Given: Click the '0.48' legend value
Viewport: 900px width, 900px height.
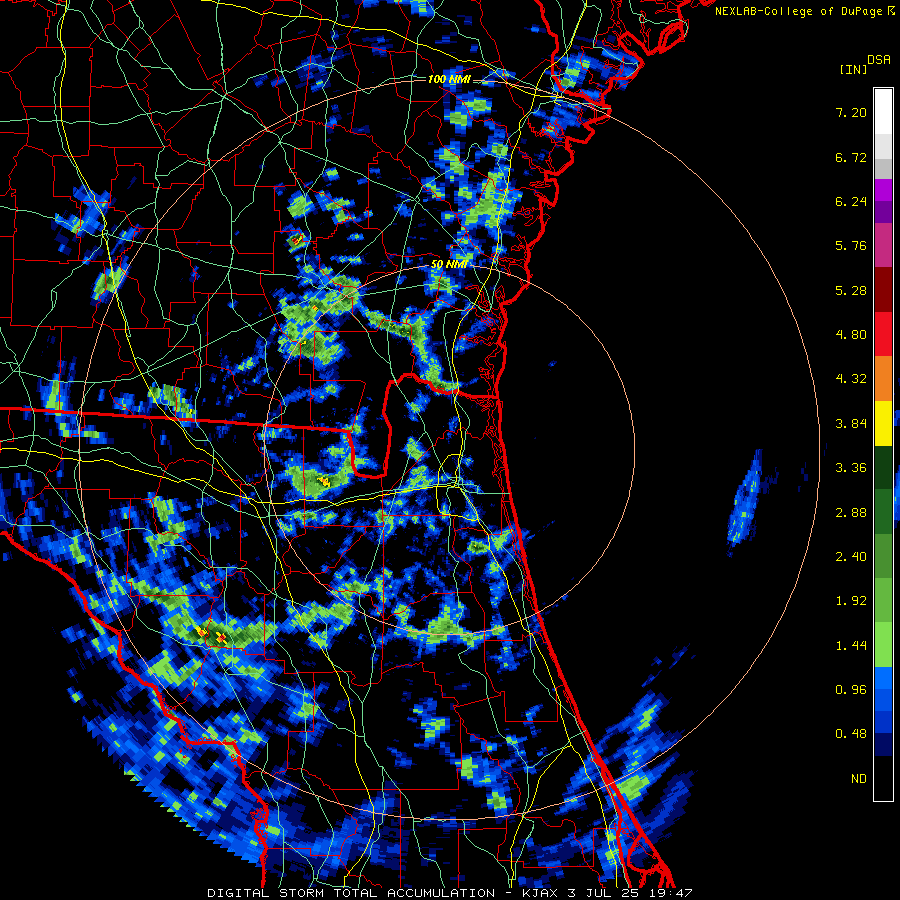Looking at the screenshot, I should (x=851, y=734).
